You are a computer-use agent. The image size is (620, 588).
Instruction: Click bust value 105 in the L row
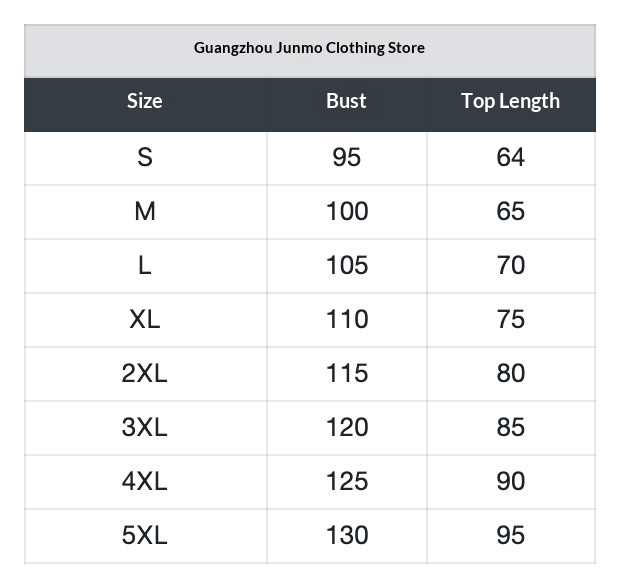tap(347, 266)
